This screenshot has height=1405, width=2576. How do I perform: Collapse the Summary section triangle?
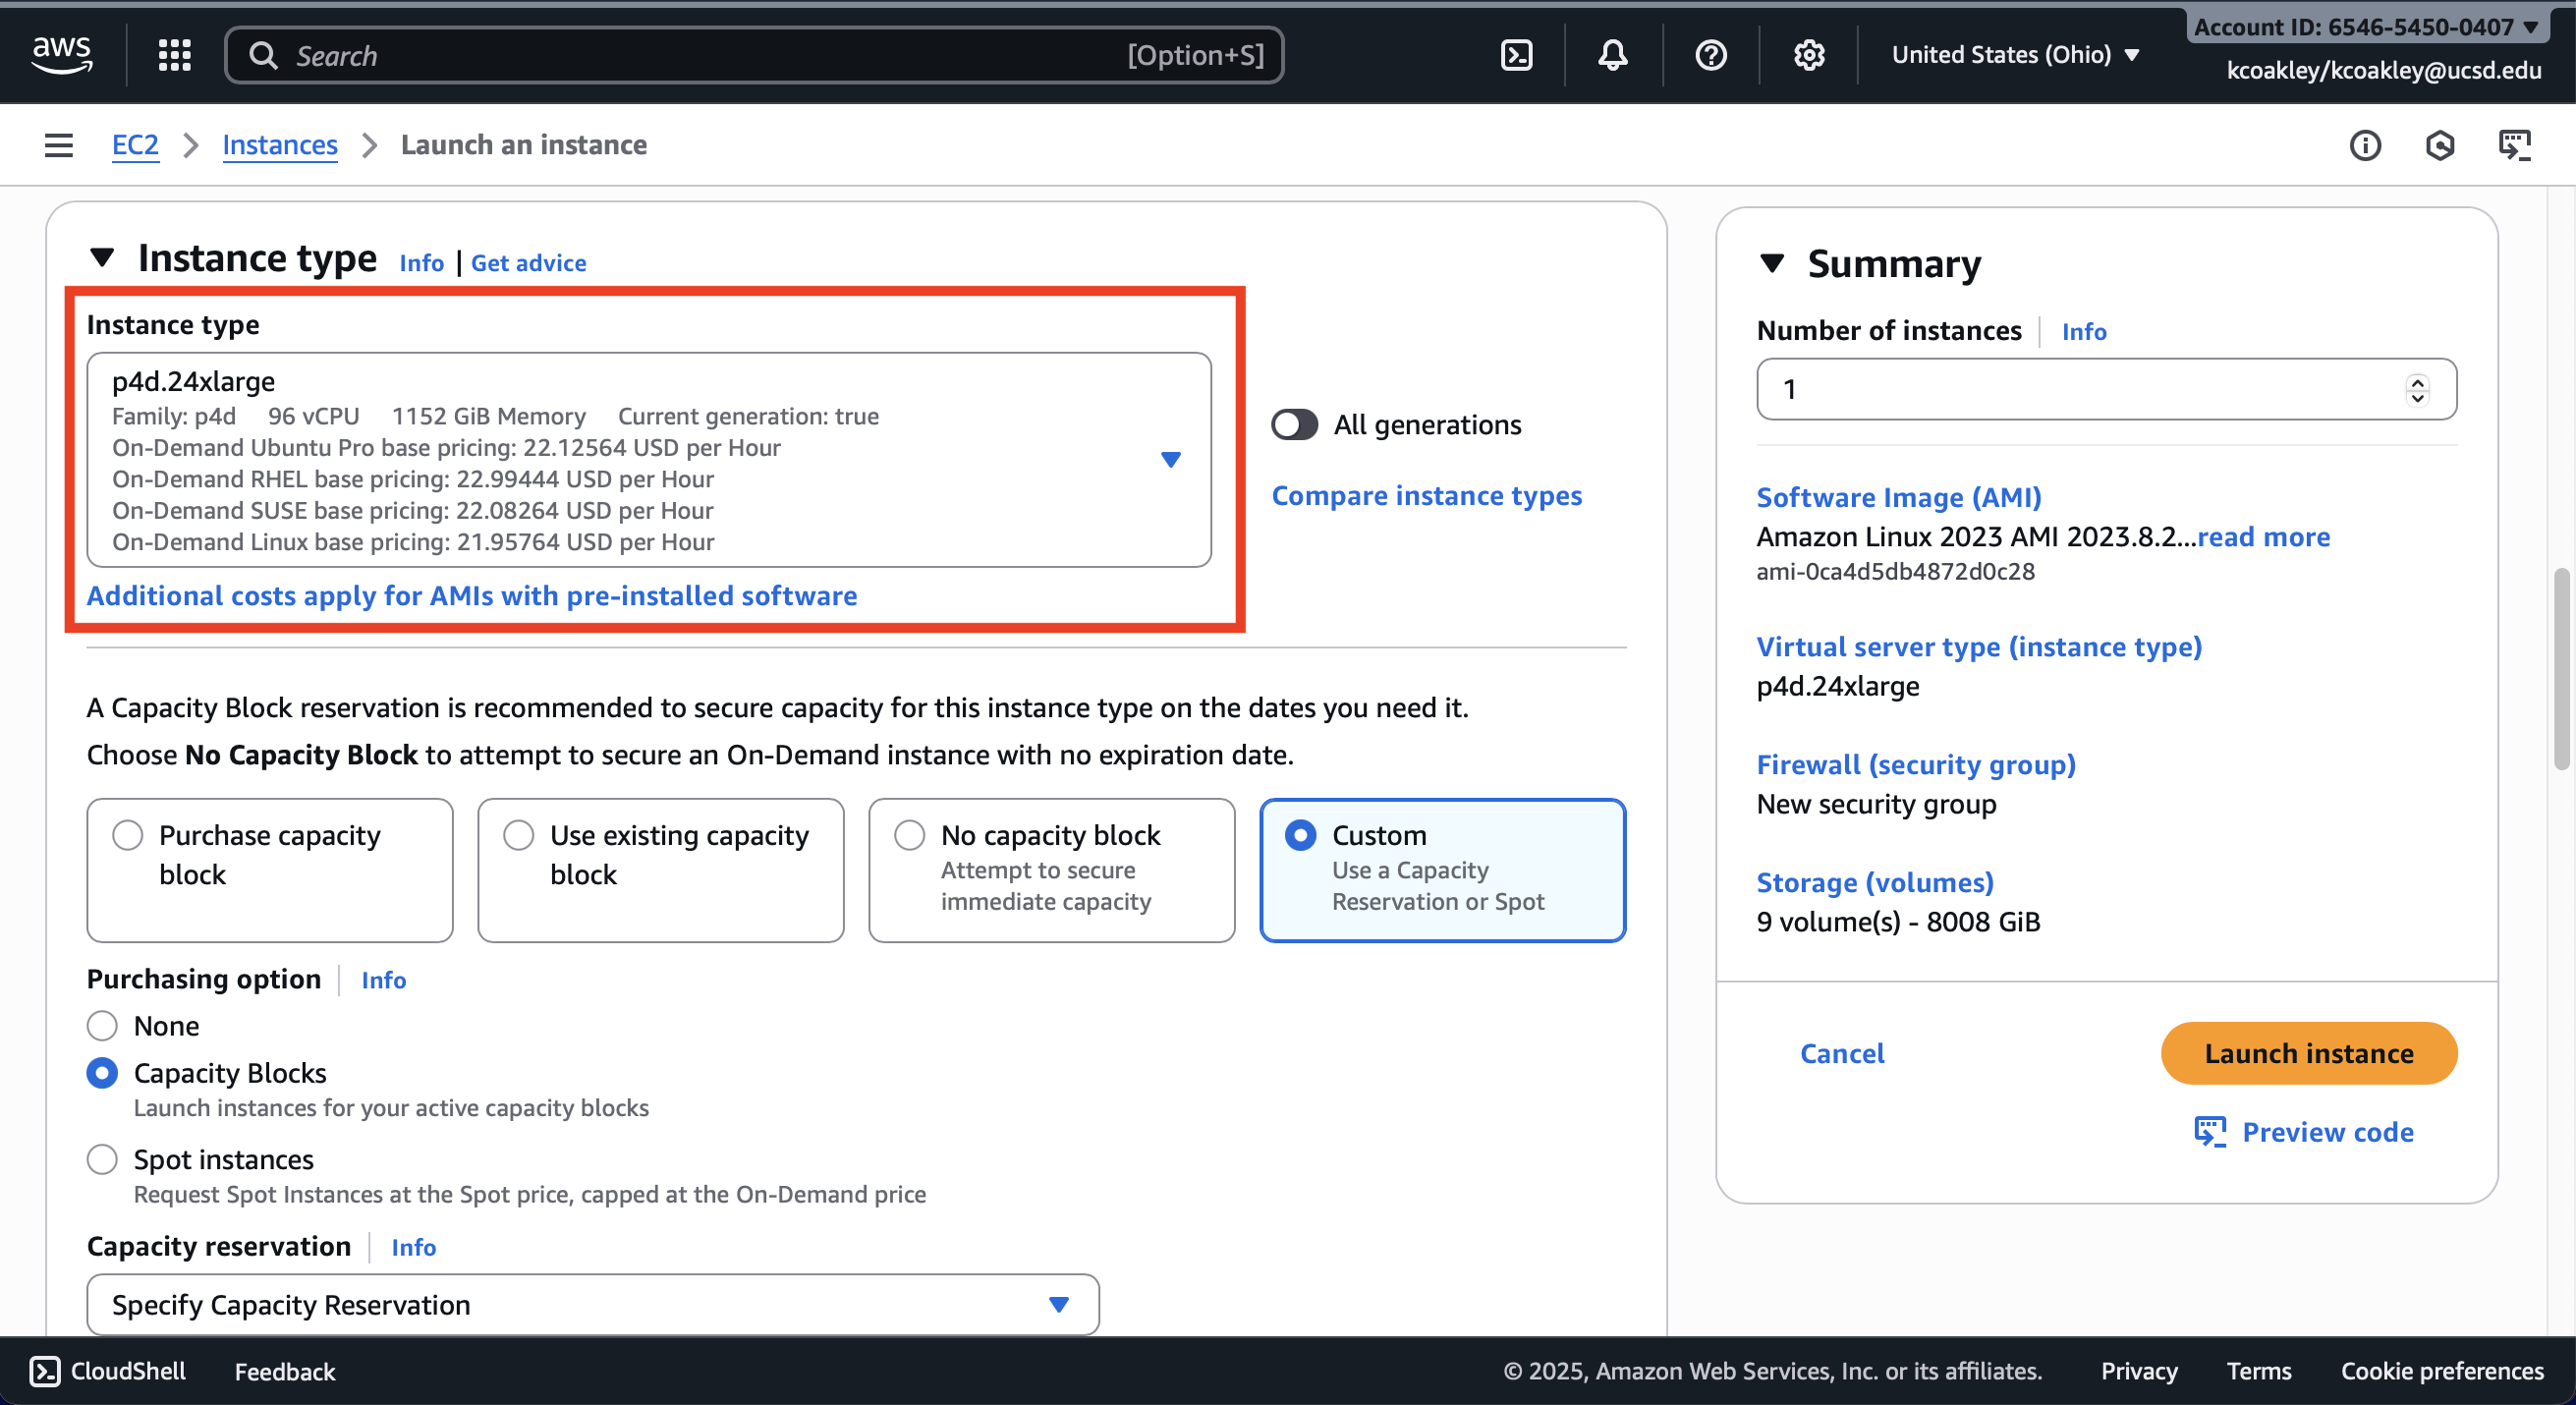pyautogui.click(x=1771, y=264)
